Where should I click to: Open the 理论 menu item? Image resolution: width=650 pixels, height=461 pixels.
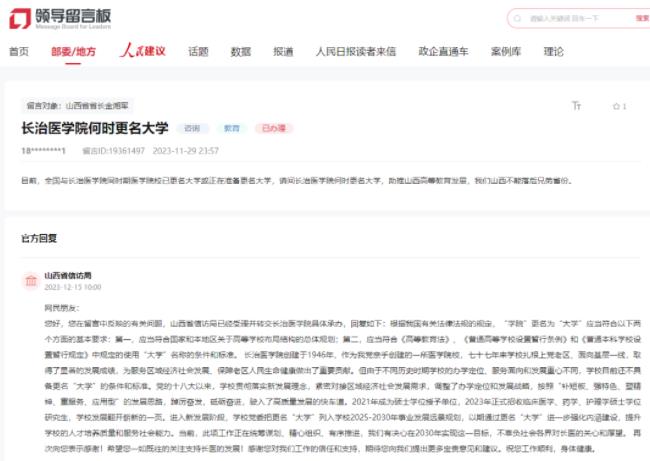553,51
